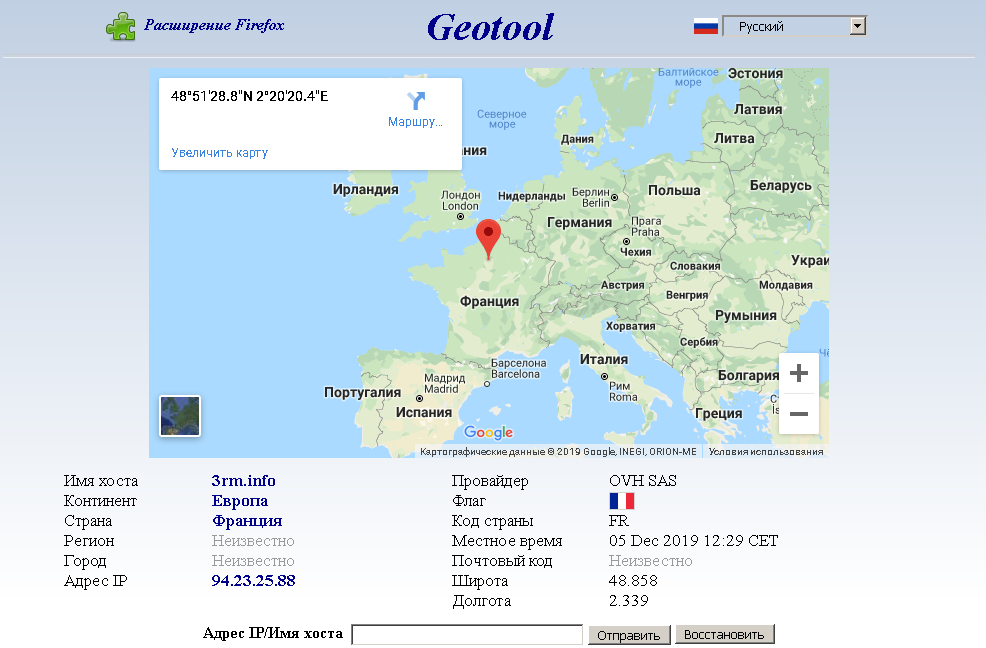Click the Google logo on the map
The width and height of the screenshot is (986, 648).
(x=488, y=433)
